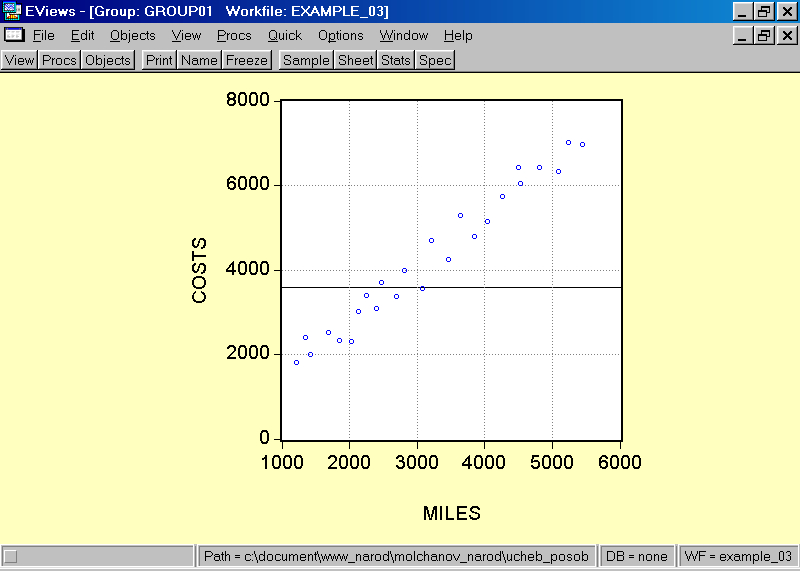
Task: Open the Objects menu in the menu bar
Action: point(133,36)
